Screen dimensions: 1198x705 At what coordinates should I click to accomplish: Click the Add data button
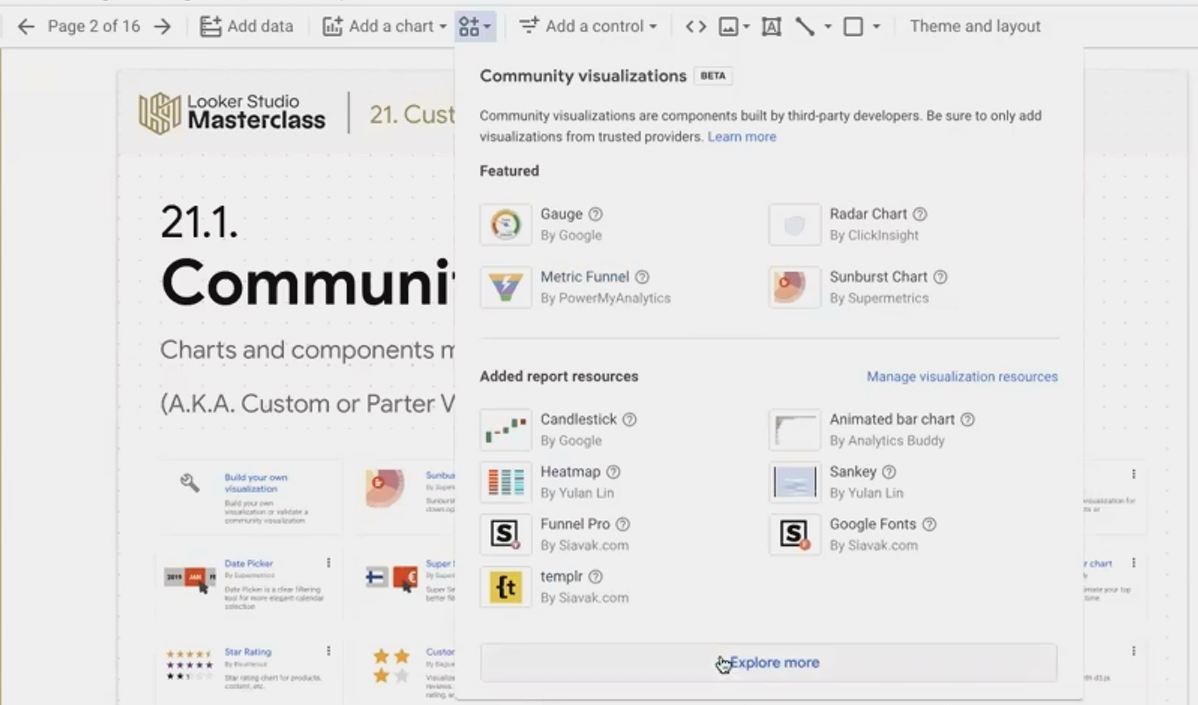tap(247, 27)
